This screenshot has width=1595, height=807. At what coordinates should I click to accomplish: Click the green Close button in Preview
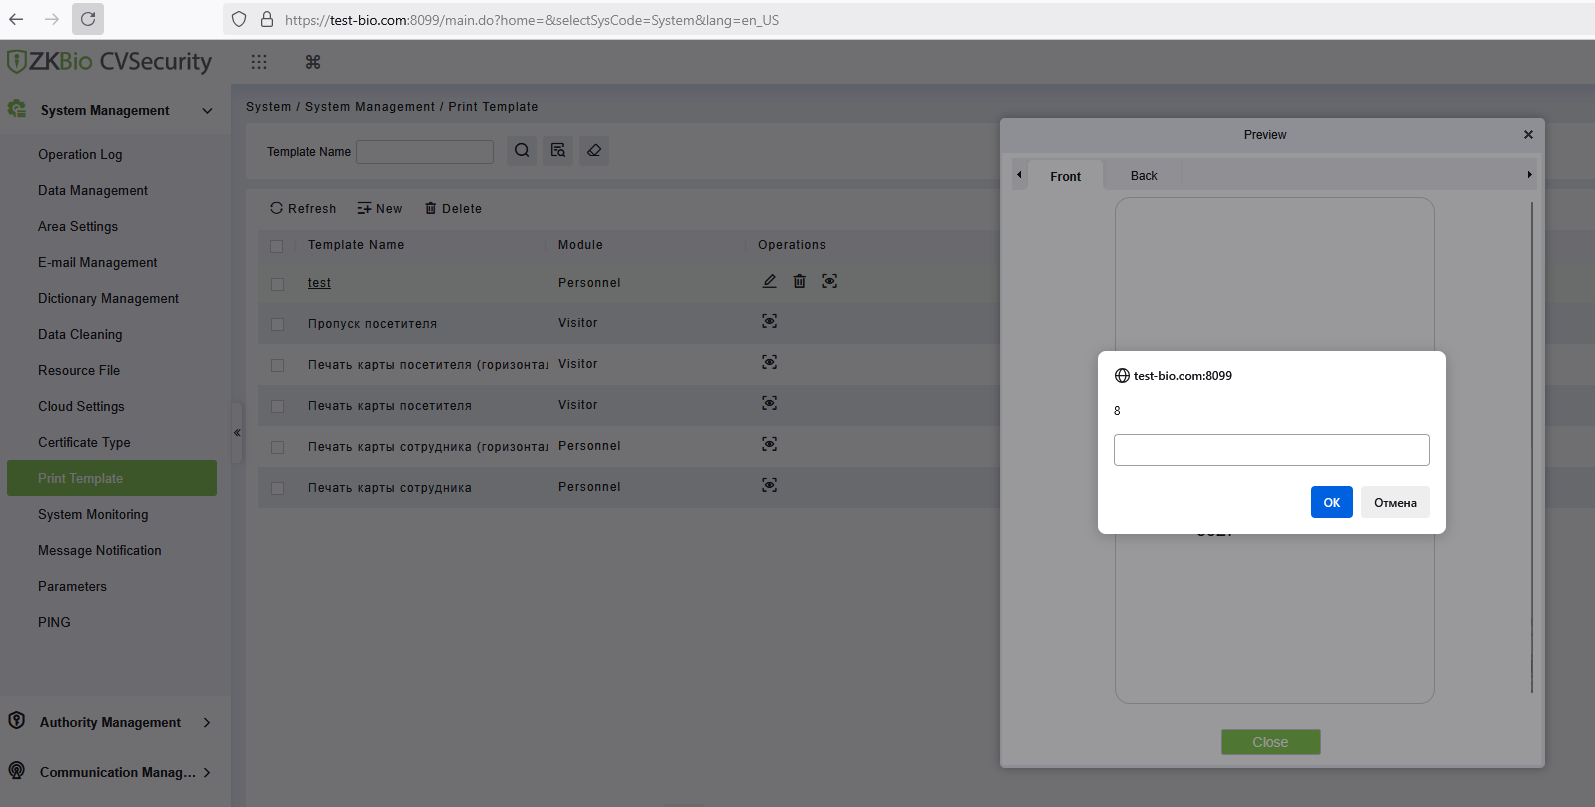pyautogui.click(x=1270, y=742)
